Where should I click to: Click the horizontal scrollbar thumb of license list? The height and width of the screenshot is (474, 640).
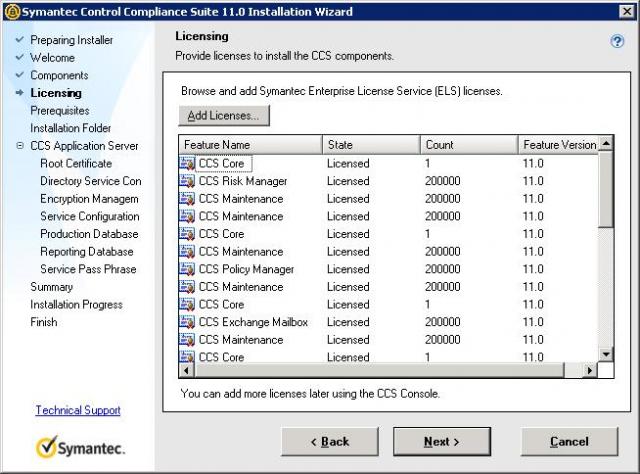coord(379,370)
